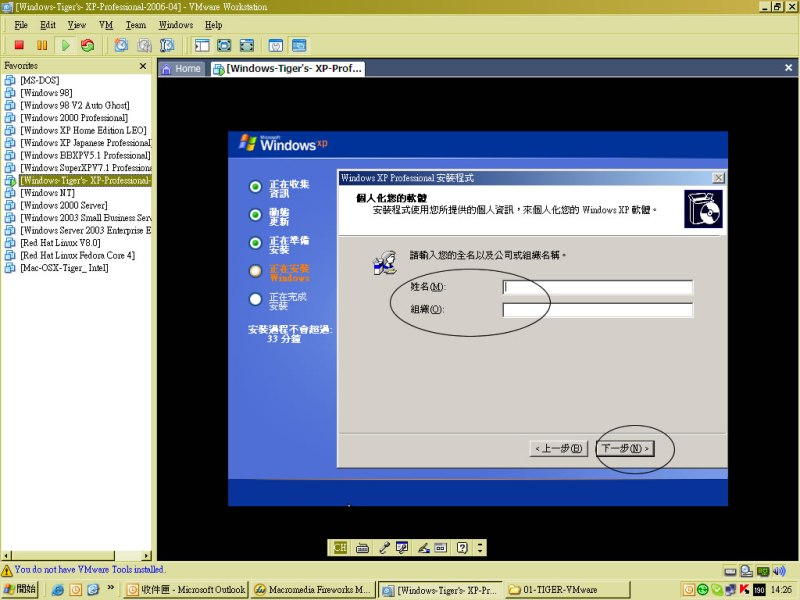This screenshot has height=600, width=800.
Task: Open the Snapshot Manager toolbar icon
Action: click(x=167, y=45)
